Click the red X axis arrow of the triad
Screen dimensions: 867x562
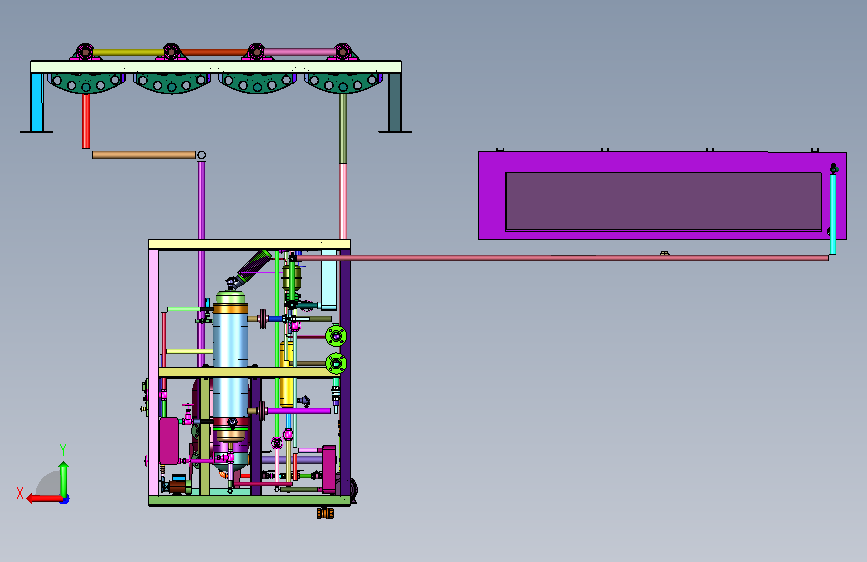click(x=44, y=498)
